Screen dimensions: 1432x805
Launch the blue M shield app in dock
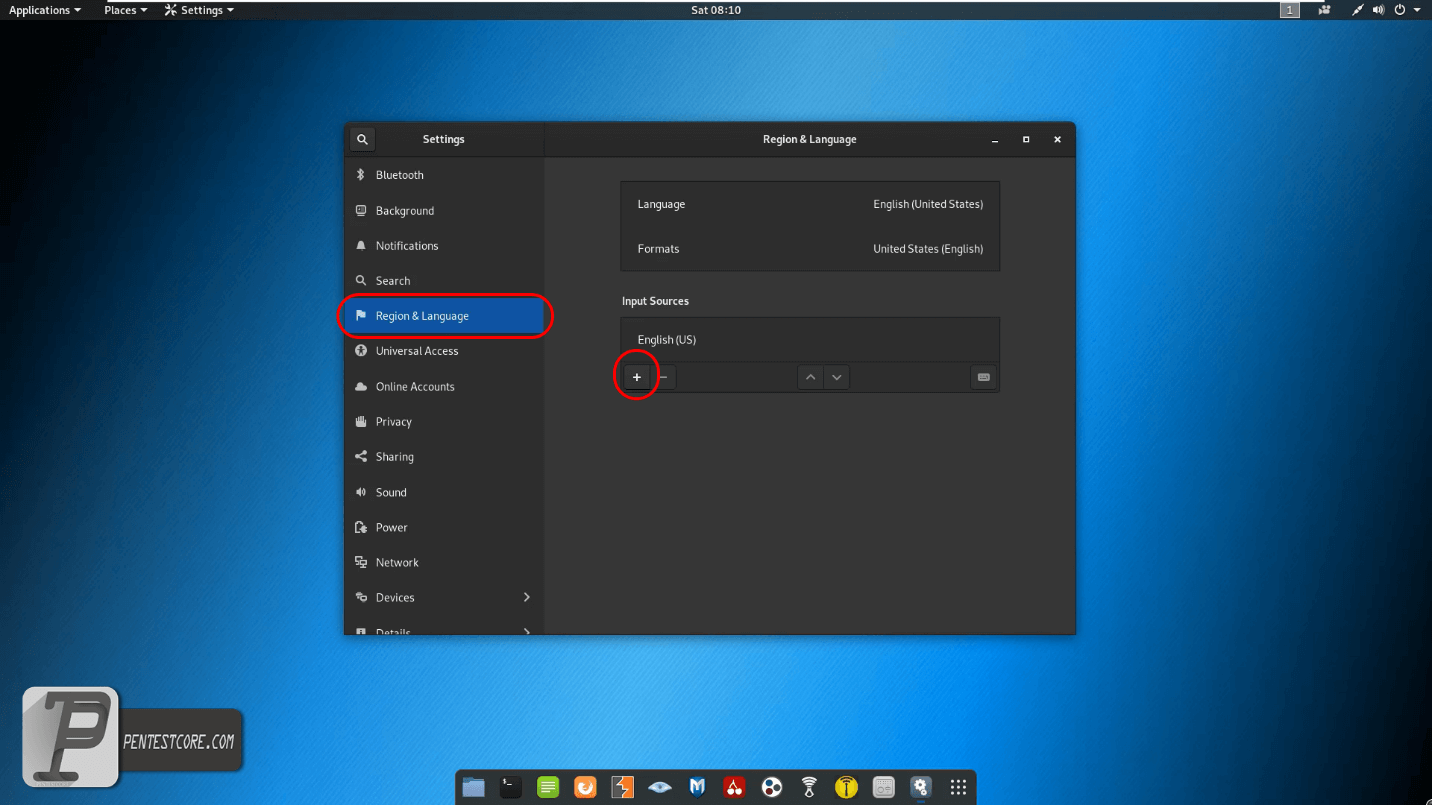point(697,787)
